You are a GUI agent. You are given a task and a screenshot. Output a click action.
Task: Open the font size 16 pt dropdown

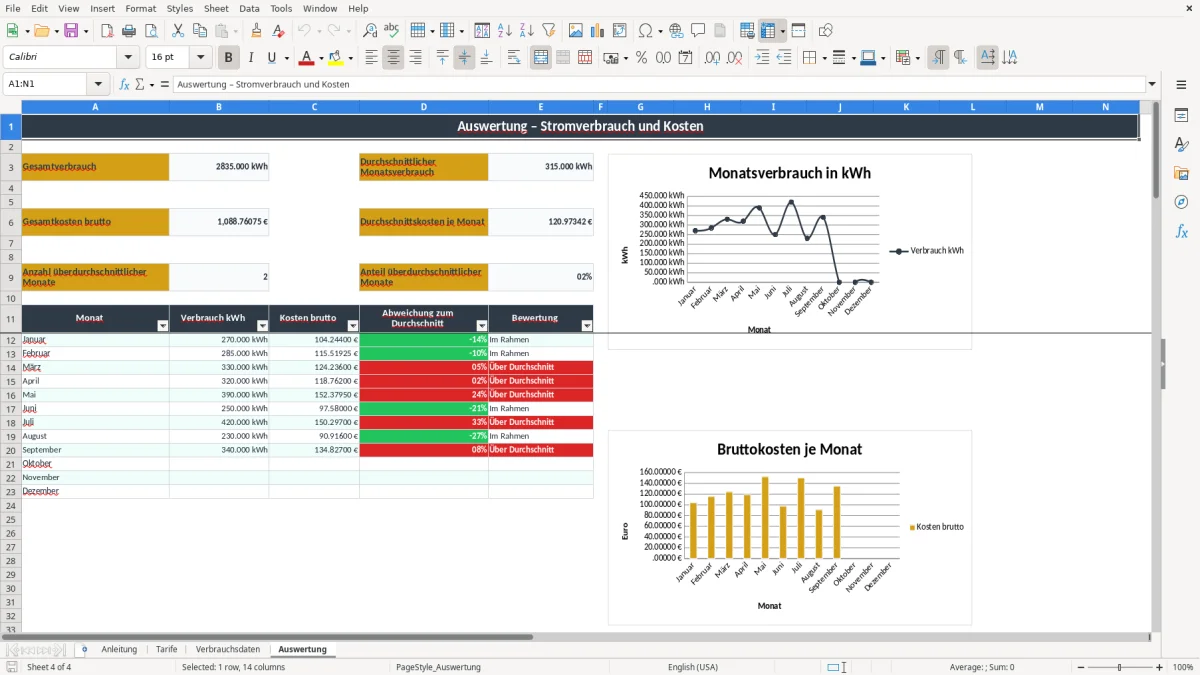(200, 58)
